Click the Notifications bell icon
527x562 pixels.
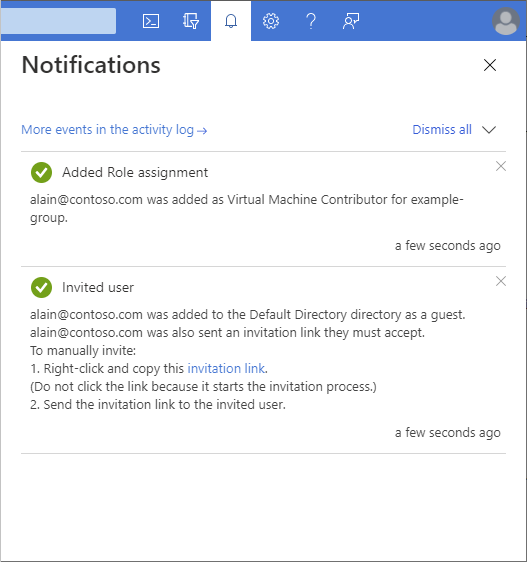(x=231, y=21)
